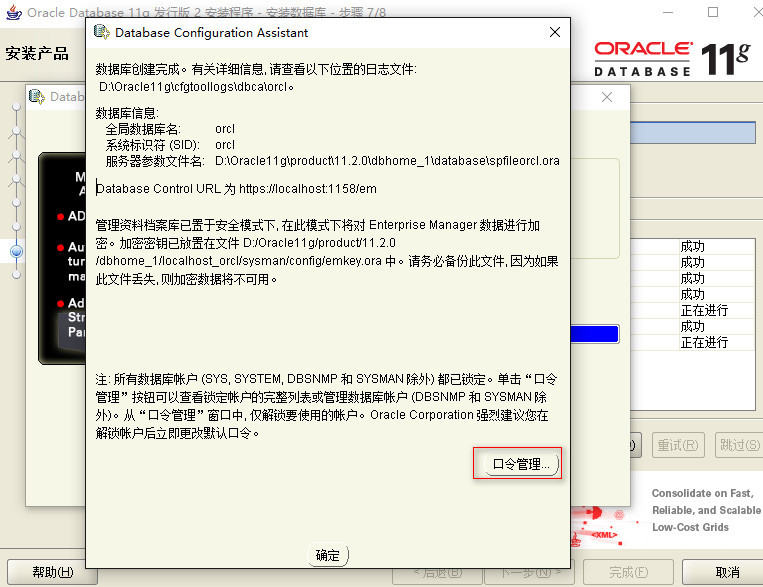Click the icon of the background Database dialog
This screenshot has height=587, width=763.
coord(37,97)
